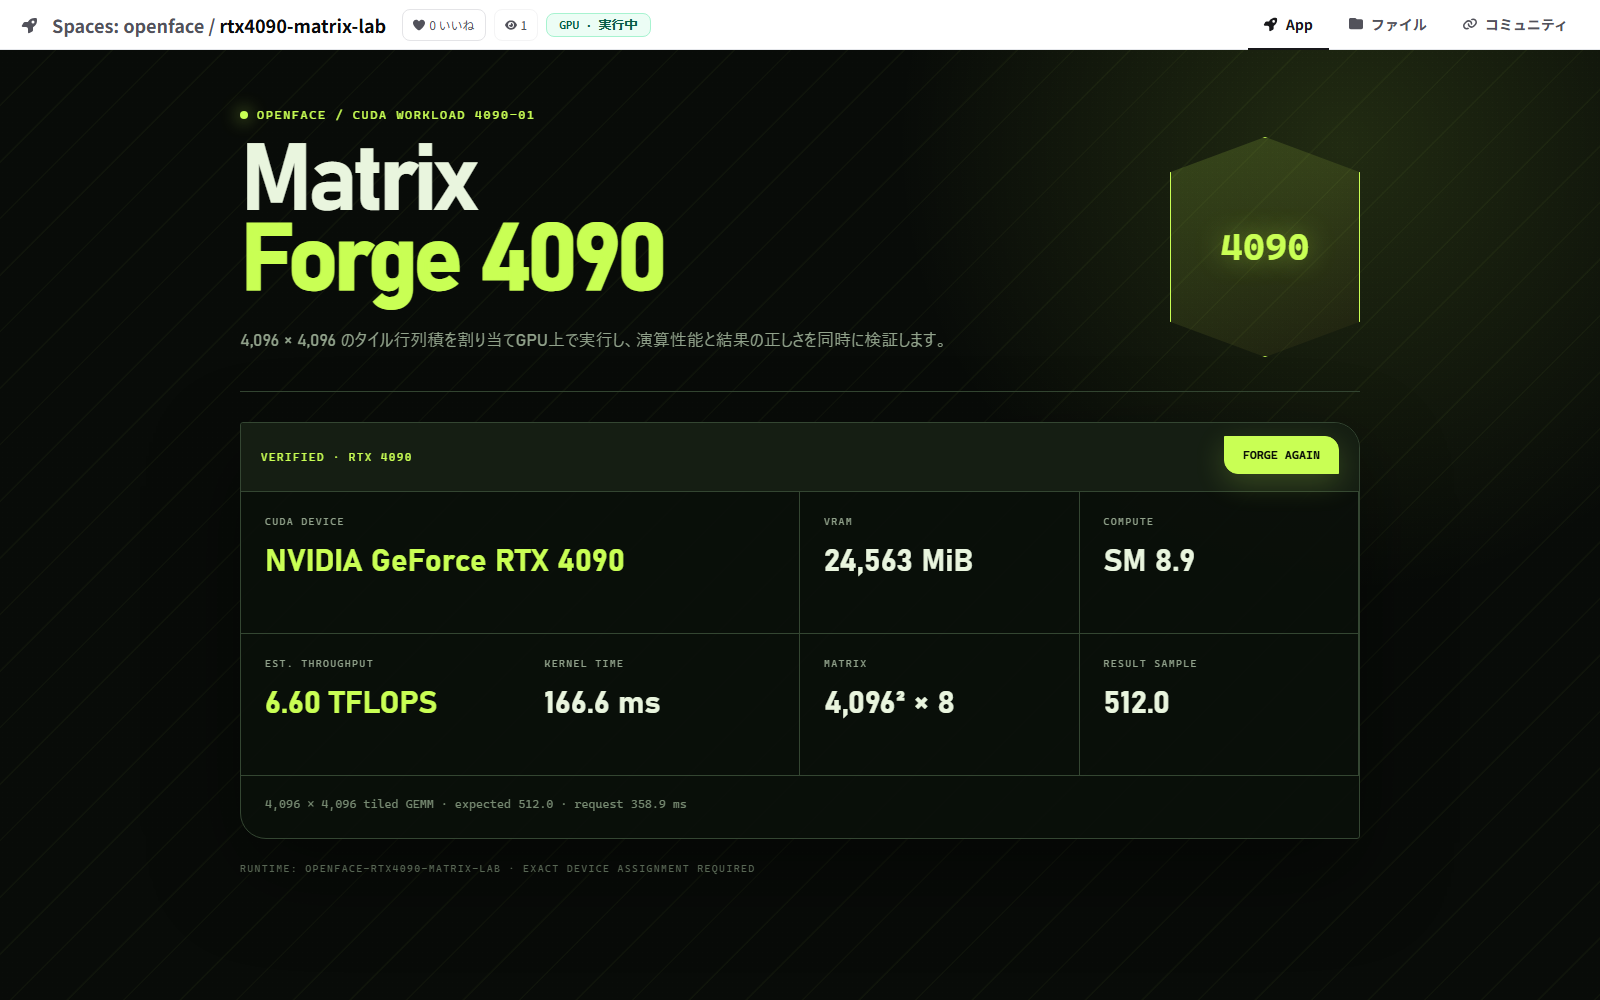This screenshot has width=1600, height=1000.
Task: Click the CUDA DEVICE label
Action: click(304, 522)
